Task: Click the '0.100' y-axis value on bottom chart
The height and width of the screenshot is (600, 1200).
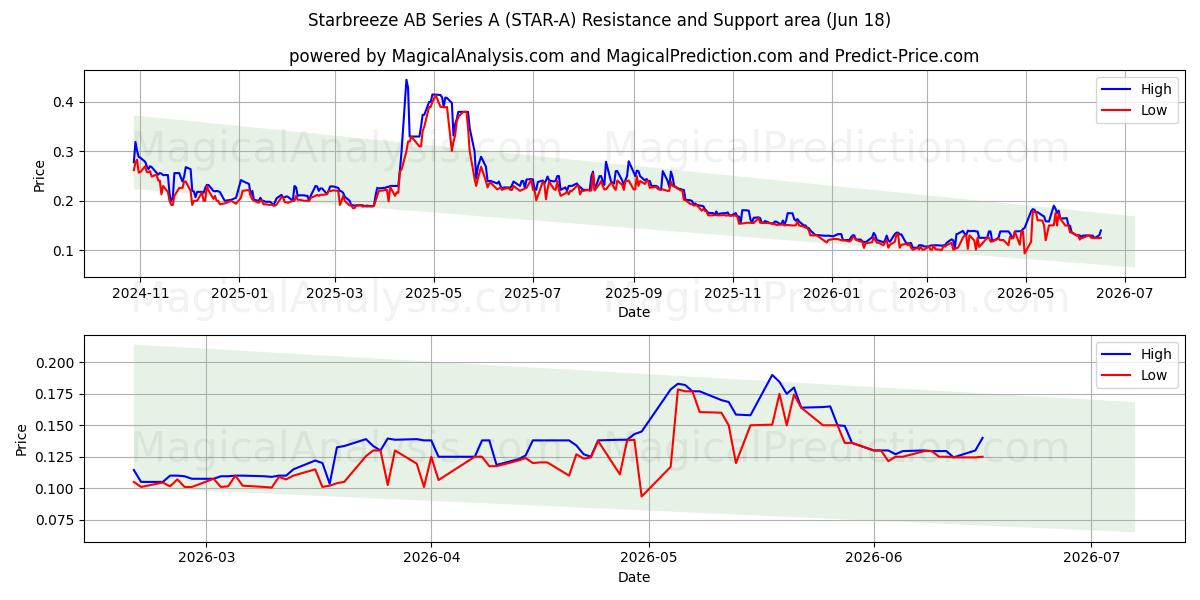Action: click(x=57, y=489)
